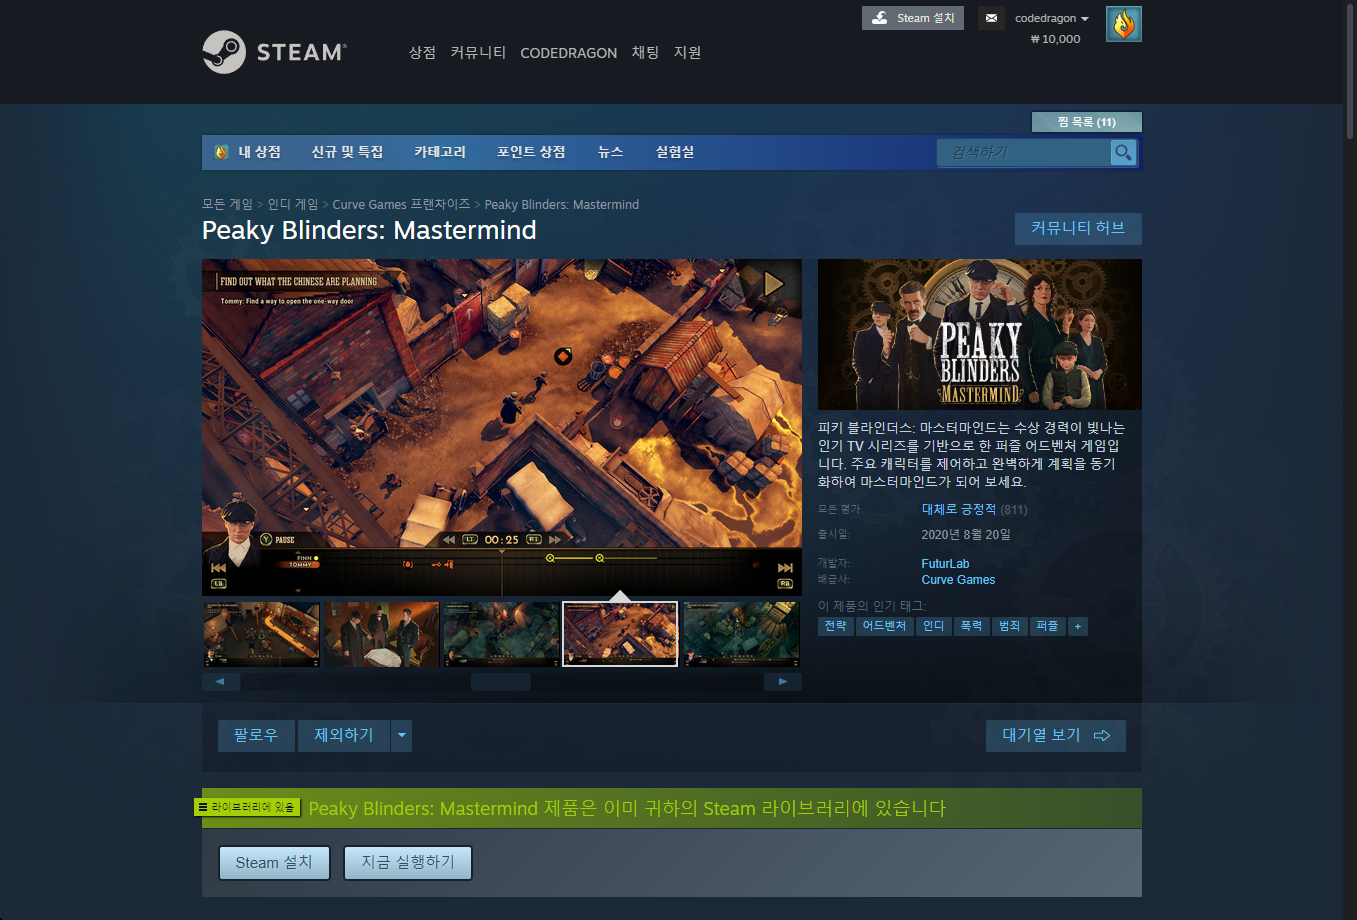
Task: Open the 카테고리 menu
Action: [x=440, y=152]
